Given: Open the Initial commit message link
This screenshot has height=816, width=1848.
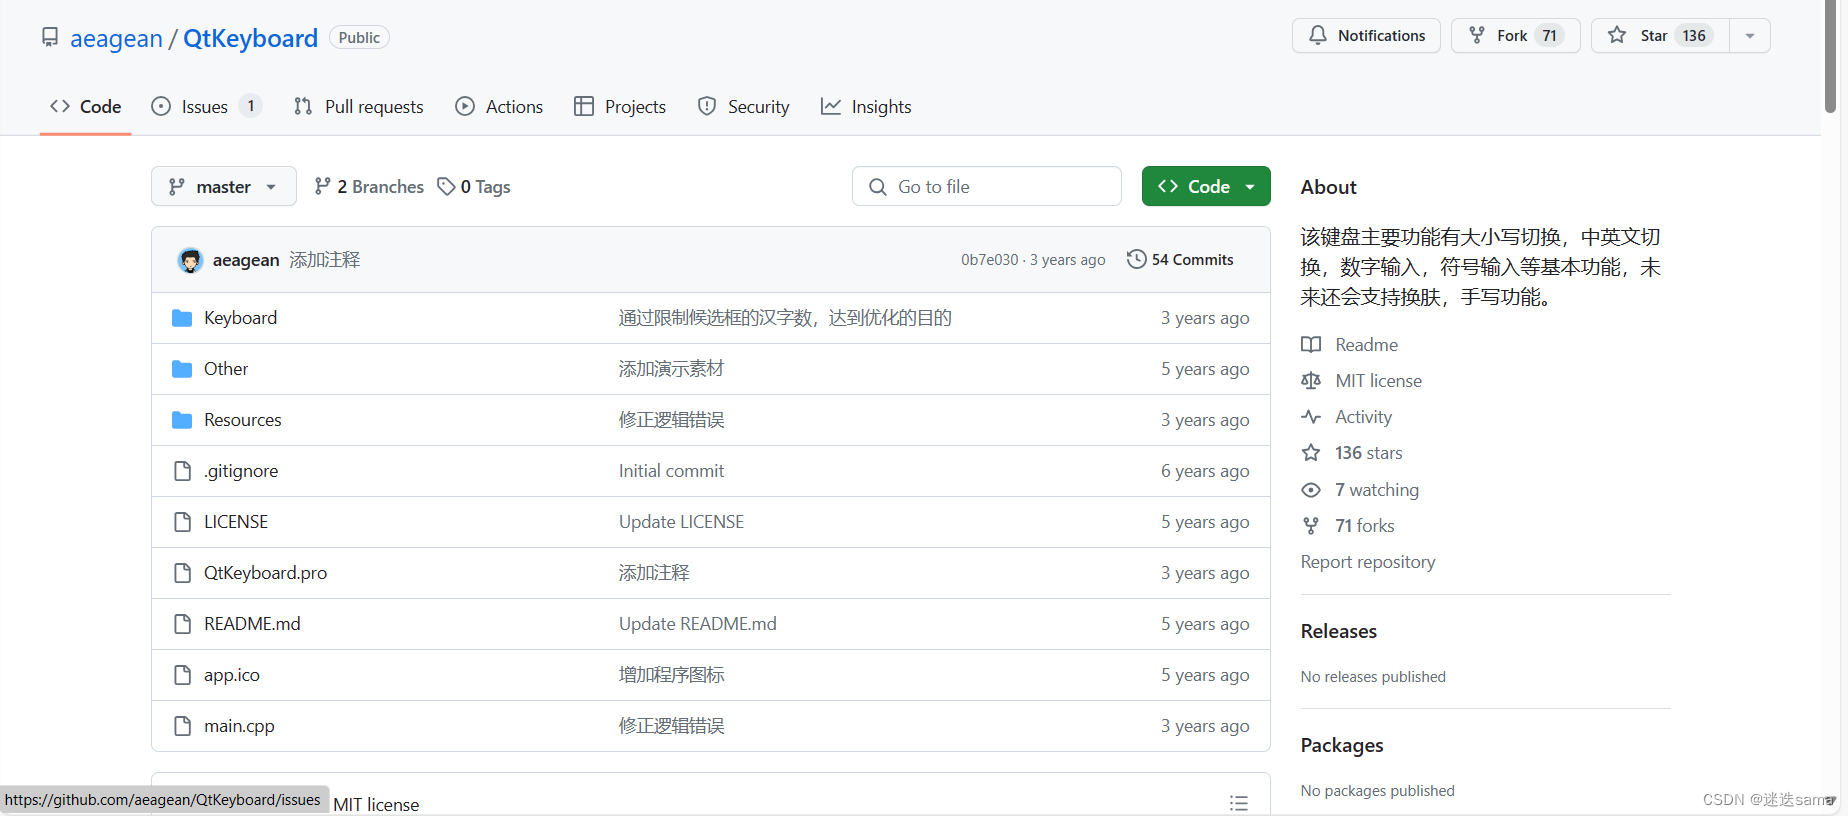Looking at the screenshot, I should tap(671, 471).
